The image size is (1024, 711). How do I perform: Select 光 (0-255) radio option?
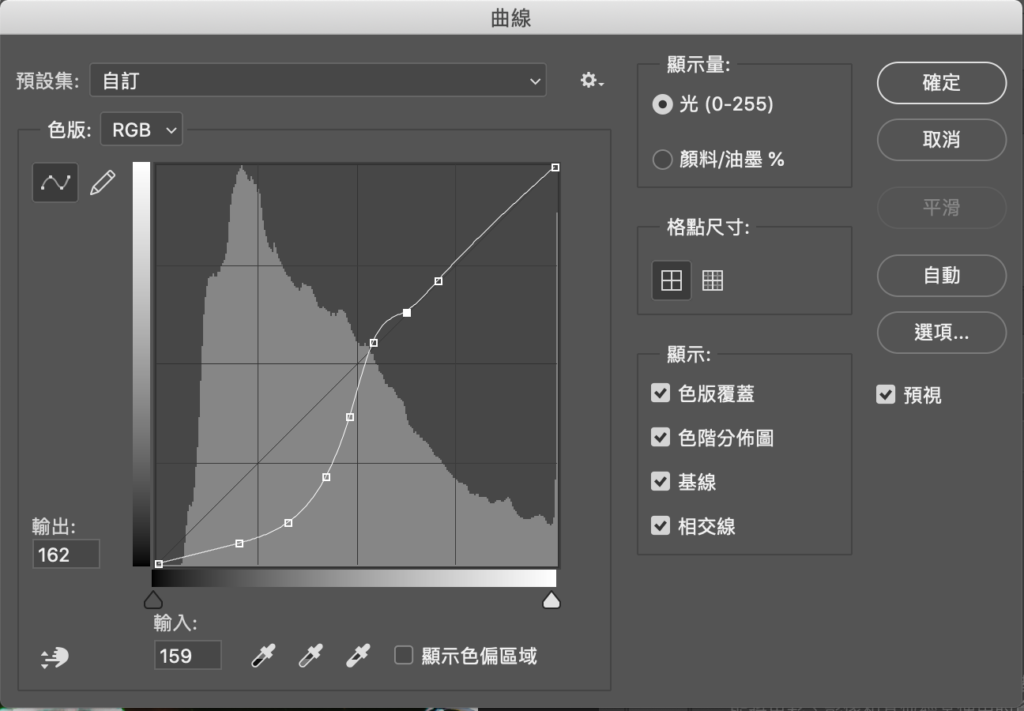662,104
